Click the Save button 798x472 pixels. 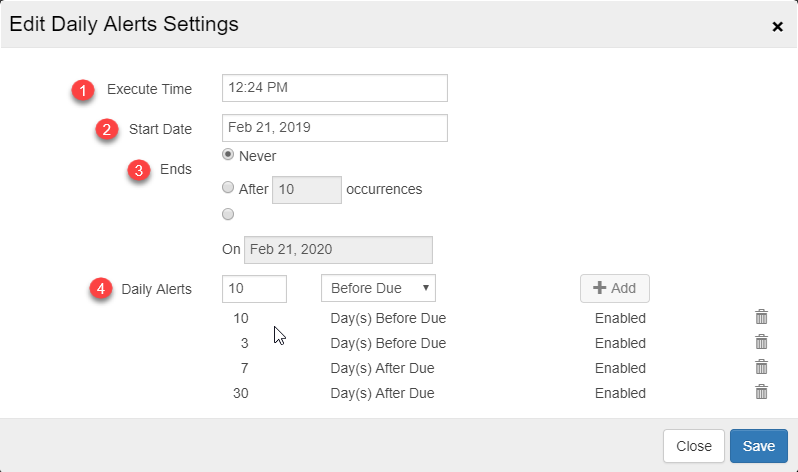(758, 446)
